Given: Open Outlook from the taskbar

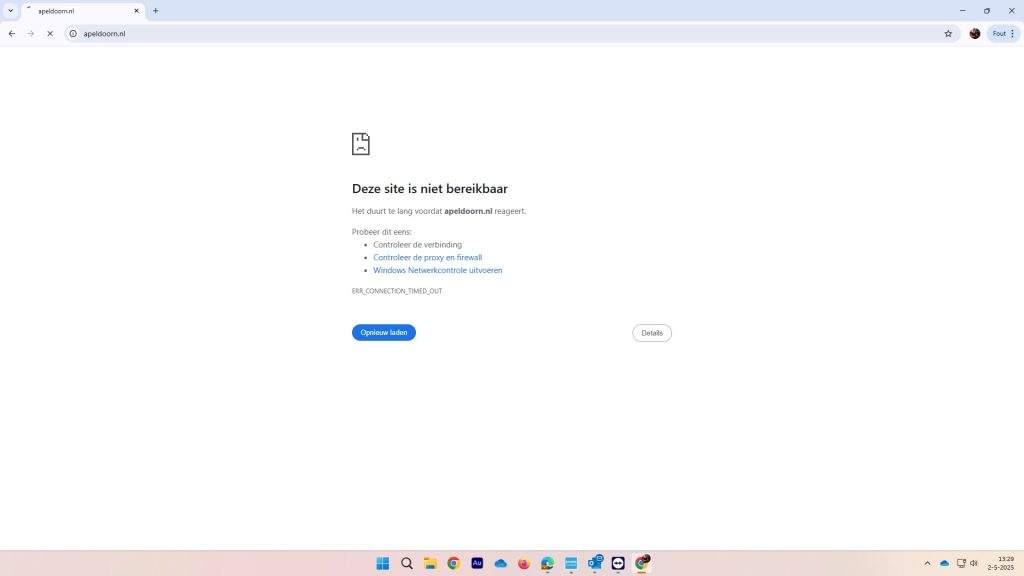Looking at the screenshot, I should pyautogui.click(x=595, y=563).
